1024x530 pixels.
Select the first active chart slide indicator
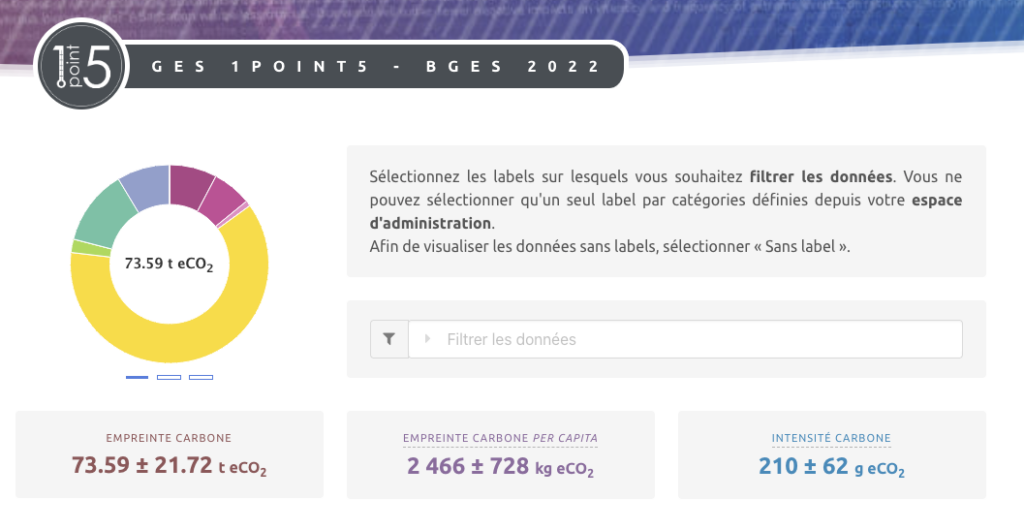(x=137, y=377)
